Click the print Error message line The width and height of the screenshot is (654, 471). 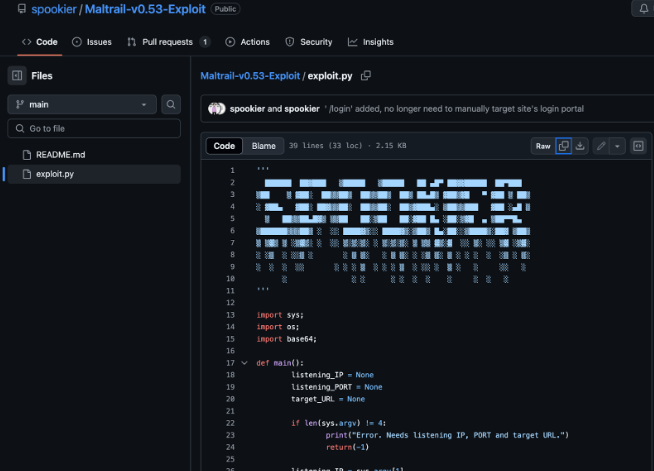(447, 435)
